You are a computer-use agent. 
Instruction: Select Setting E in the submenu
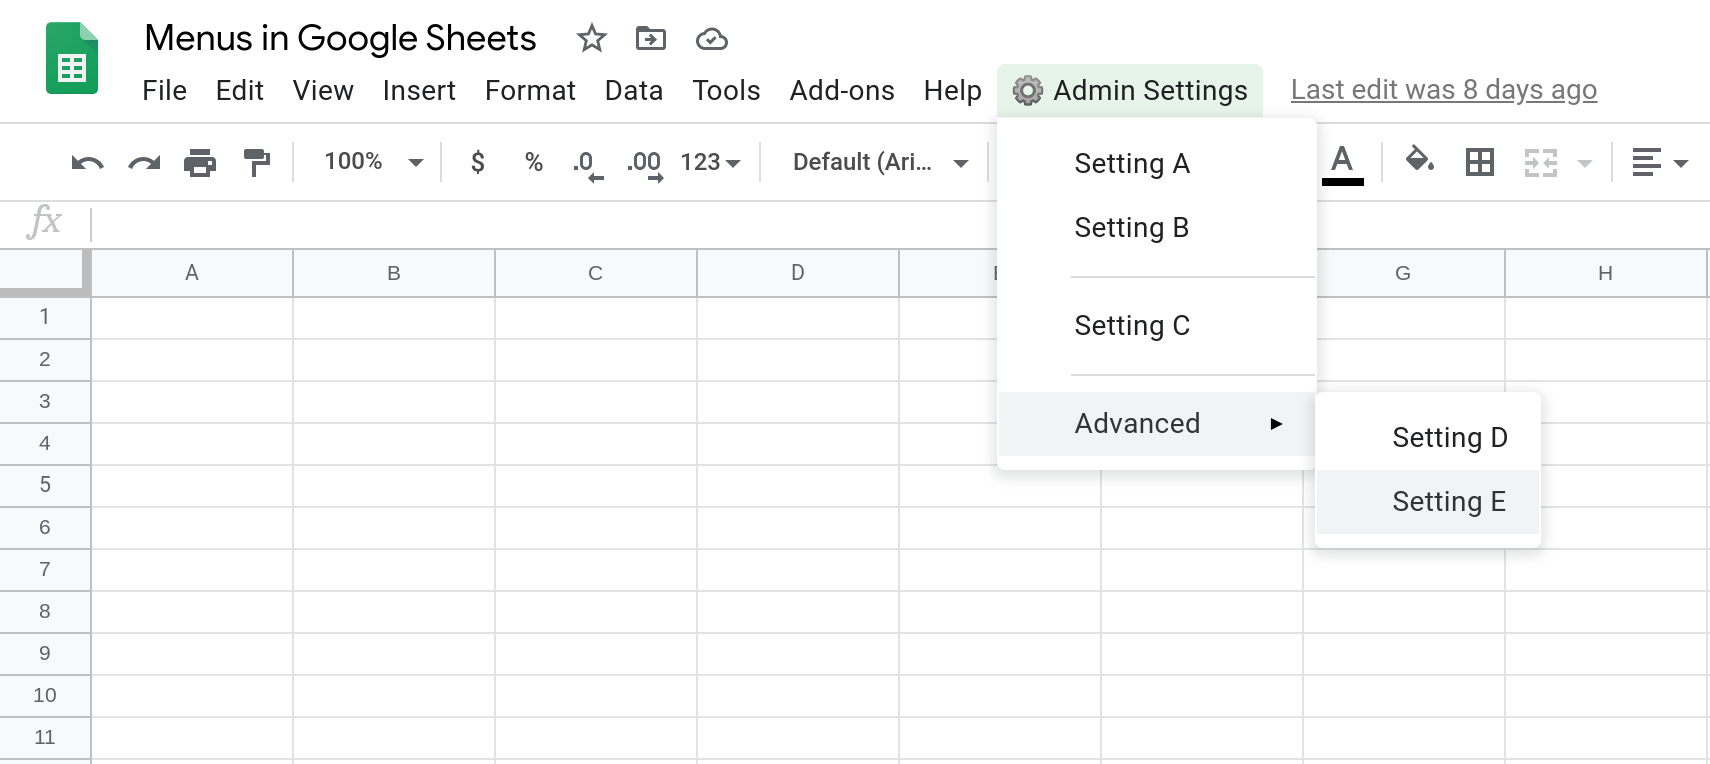point(1428,502)
